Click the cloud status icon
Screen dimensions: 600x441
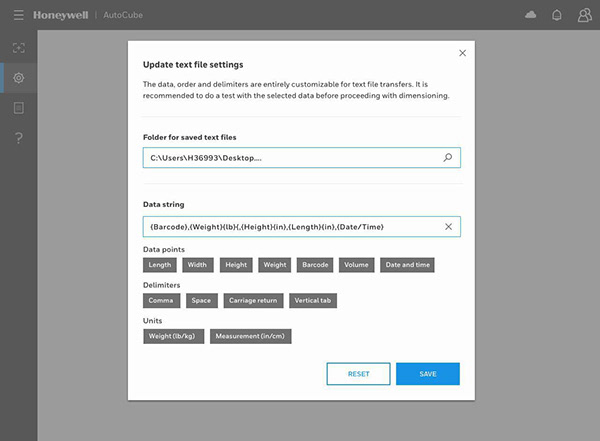(x=530, y=15)
